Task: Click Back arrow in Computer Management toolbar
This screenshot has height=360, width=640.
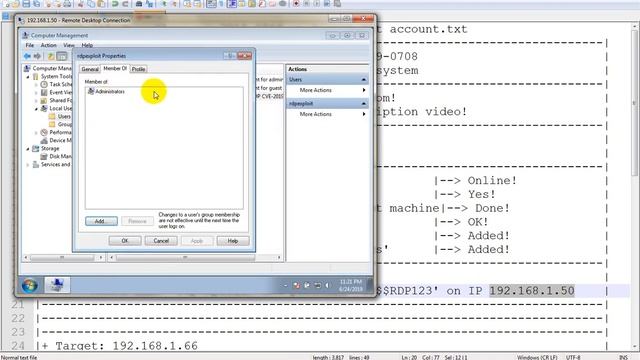Action: pos(27,56)
